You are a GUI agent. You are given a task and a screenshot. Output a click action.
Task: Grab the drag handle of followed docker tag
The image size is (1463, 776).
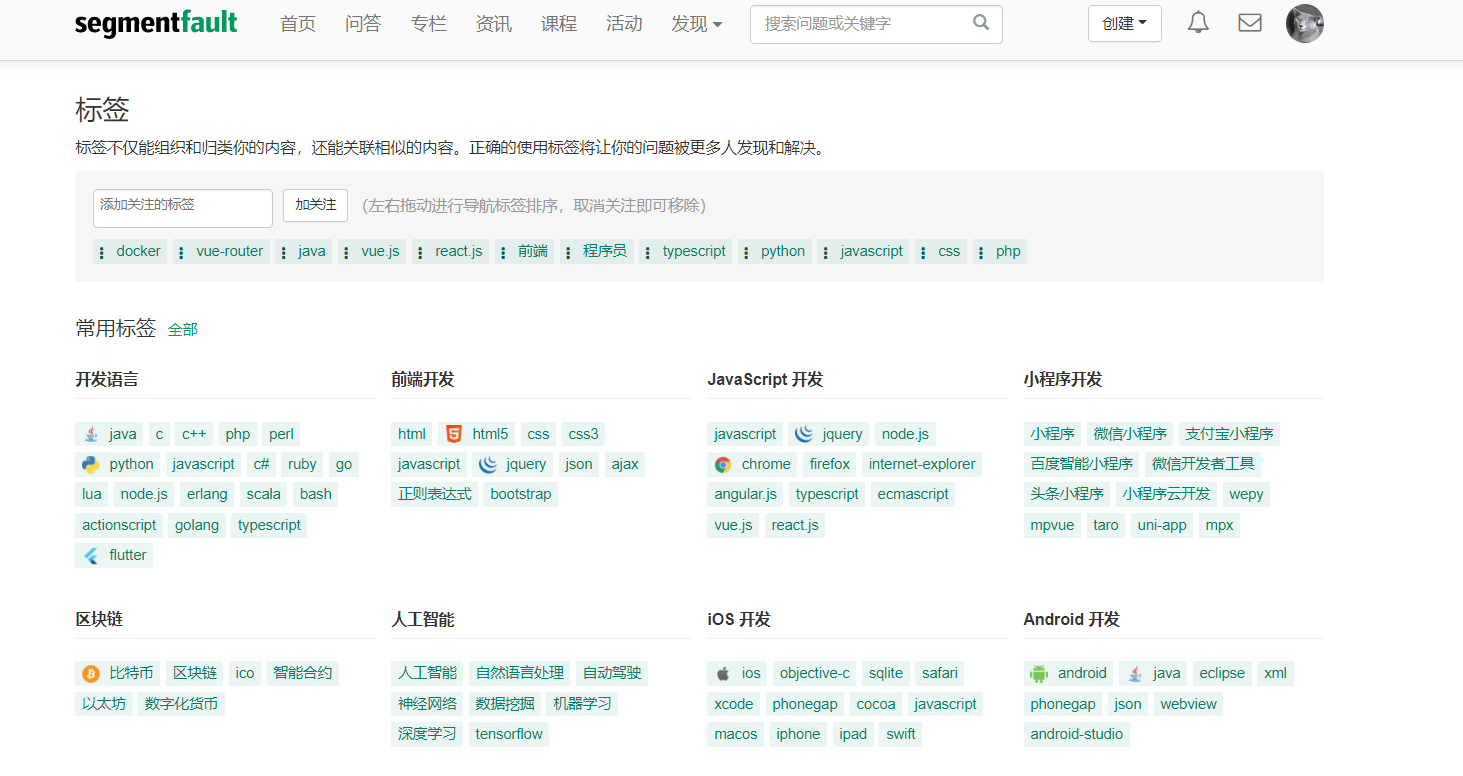(102, 252)
